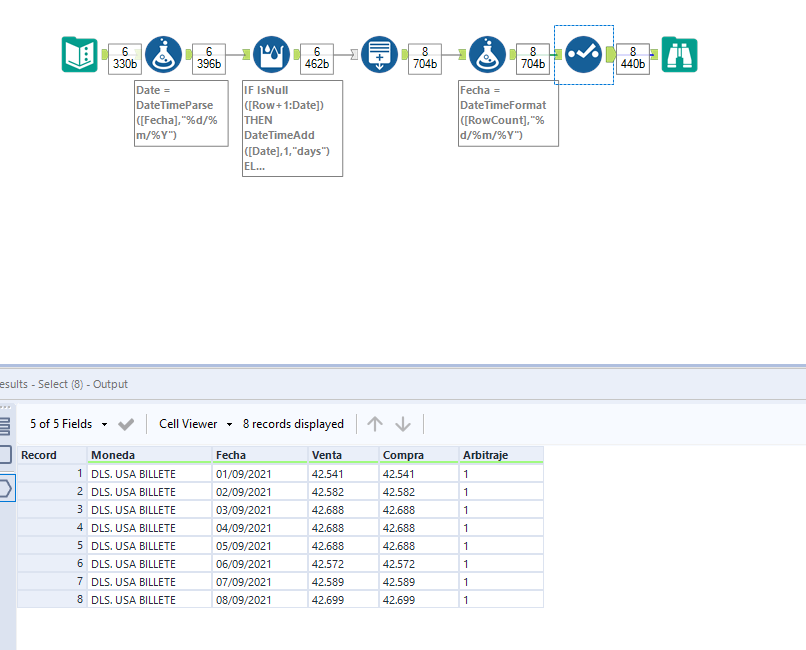Screen dimensions: 806x650
Task: Click the 396b connection record label
Action: tap(209, 59)
